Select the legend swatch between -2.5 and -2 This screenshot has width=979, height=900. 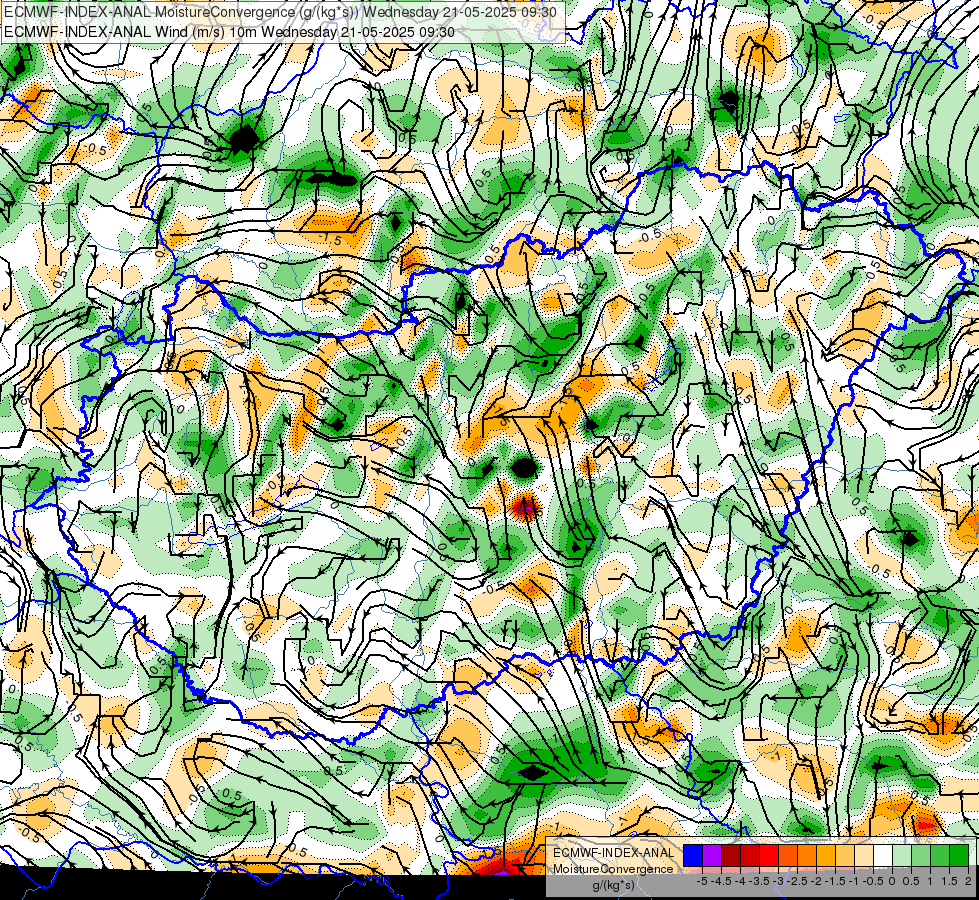point(807,855)
